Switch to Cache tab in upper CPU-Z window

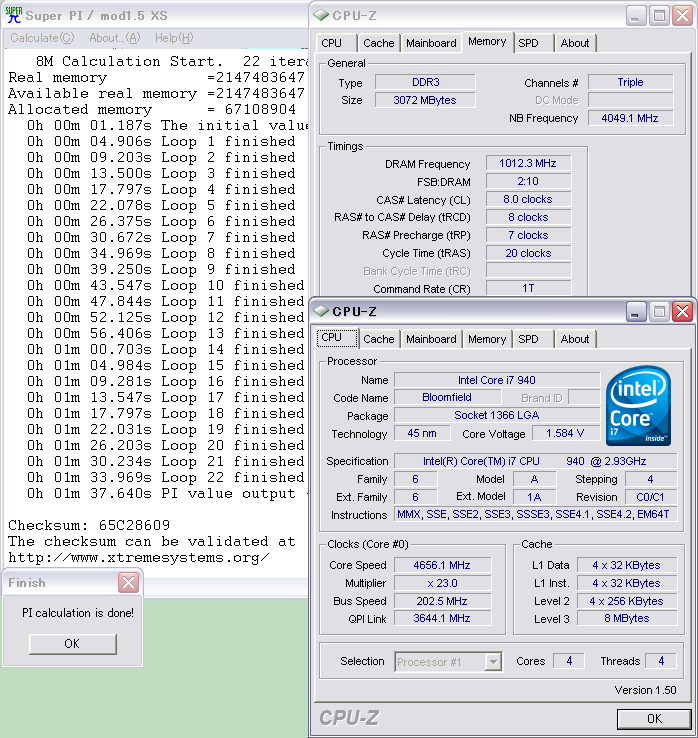pyautogui.click(x=378, y=43)
